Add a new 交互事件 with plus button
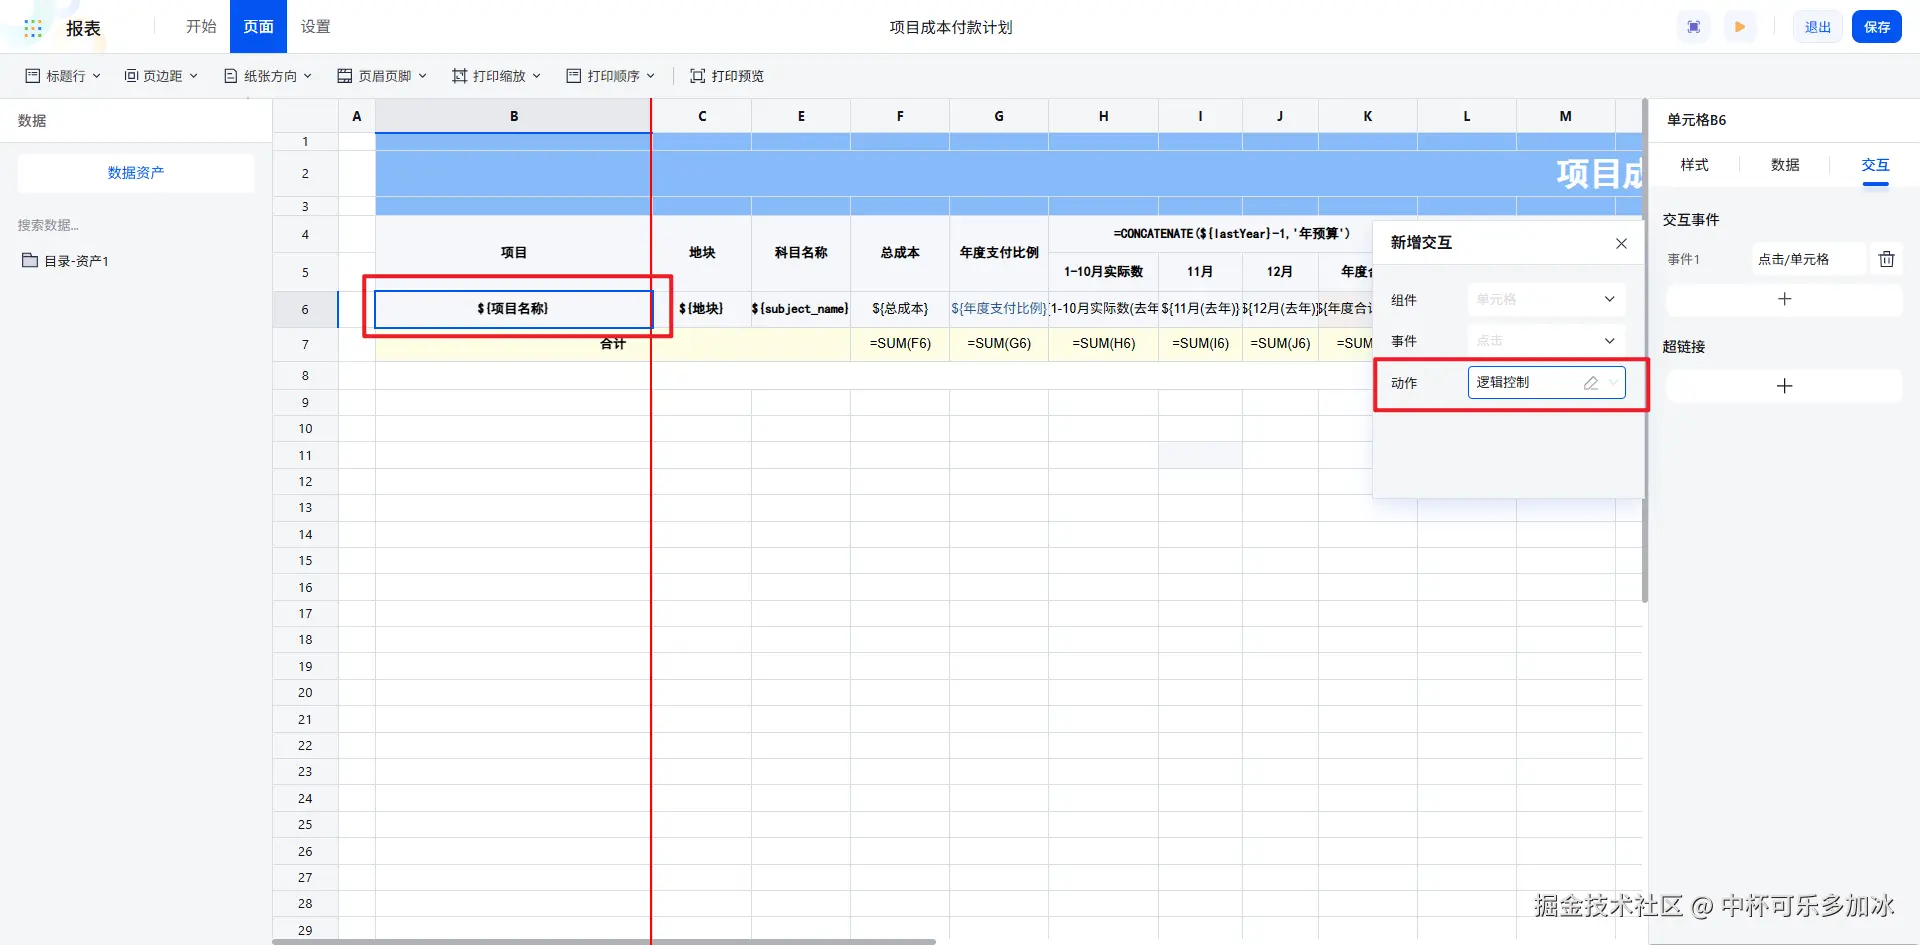This screenshot has width=1920, height=945. (x=1784, y=299)
